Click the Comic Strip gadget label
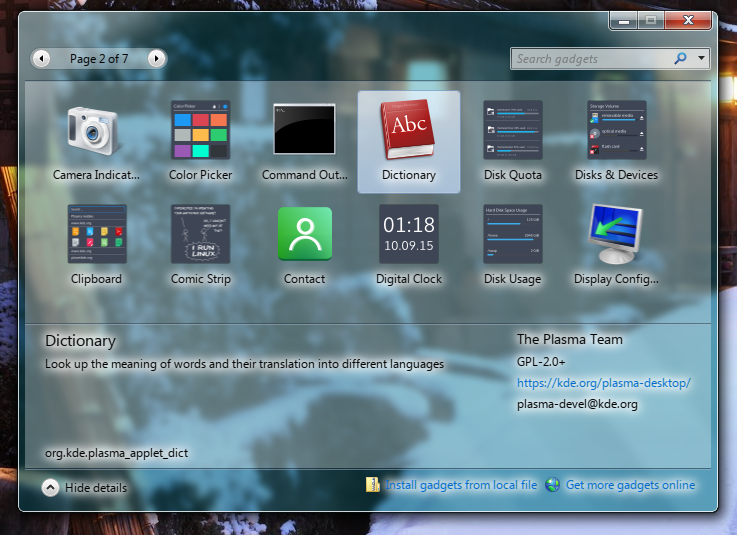This screenshot has width=737, height=535. [x=201, y=279]
